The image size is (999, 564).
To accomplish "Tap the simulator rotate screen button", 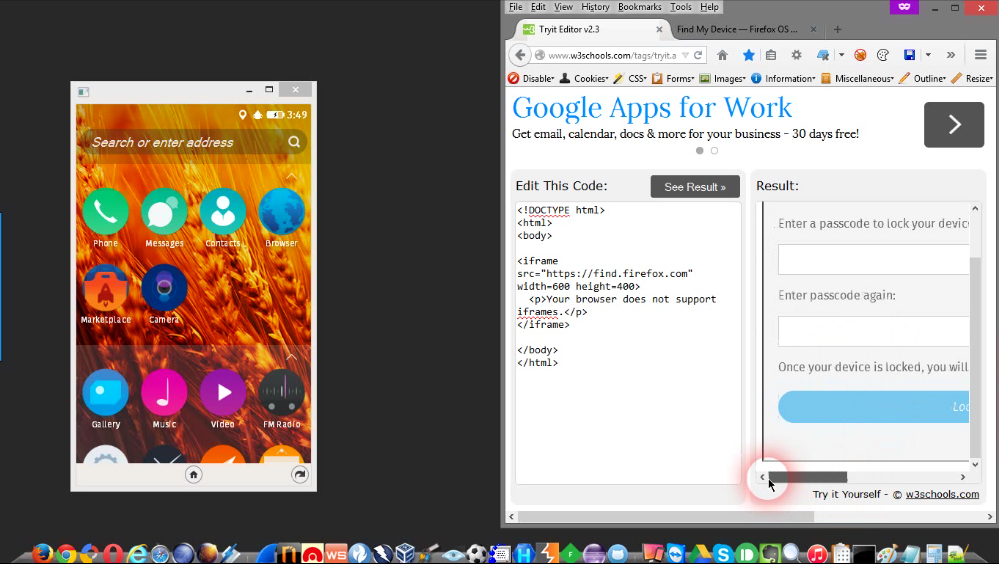I will pos(299,474).
